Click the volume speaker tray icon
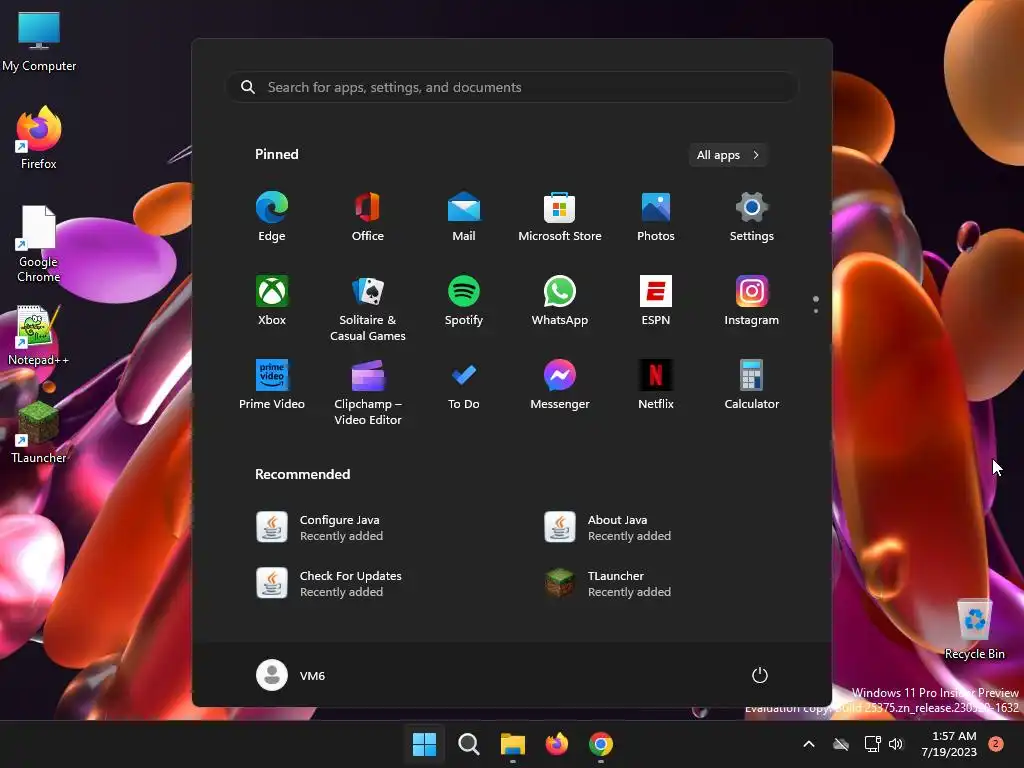1024x768 pixels. click(x=896, y=744)
